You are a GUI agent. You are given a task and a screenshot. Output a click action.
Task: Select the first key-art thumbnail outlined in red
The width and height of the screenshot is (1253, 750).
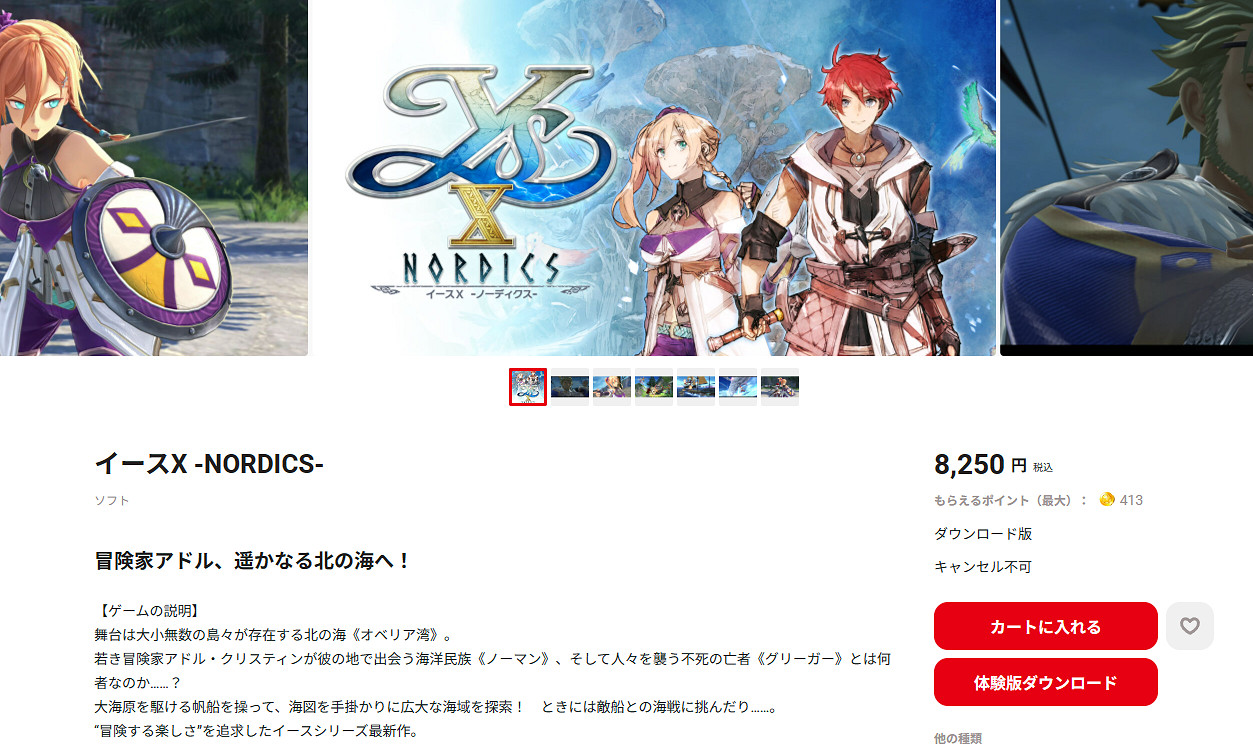[x=528, y=387]
